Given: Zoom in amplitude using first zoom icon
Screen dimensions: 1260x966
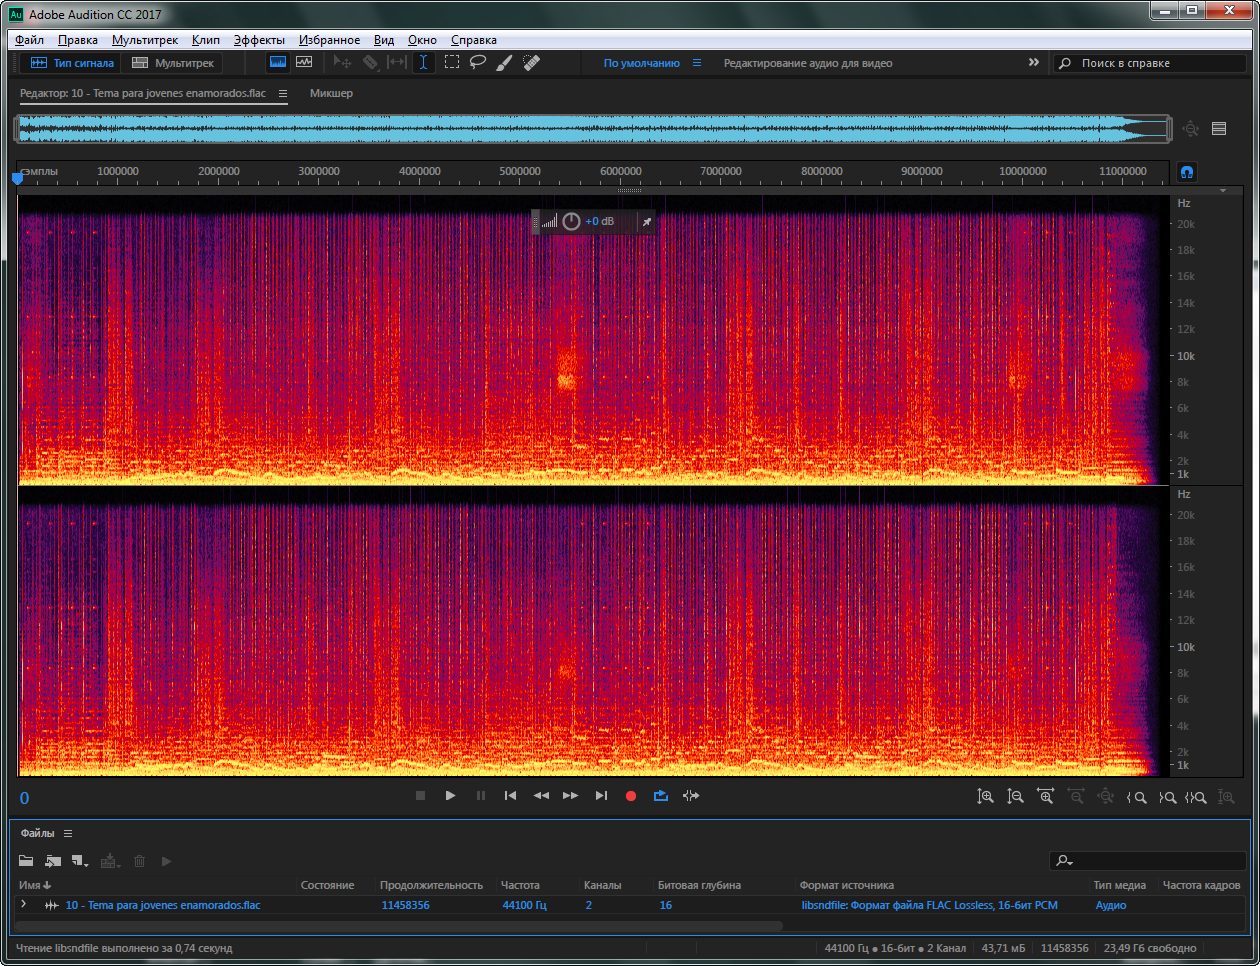Looking at the screenshot, I should pyautogui.click(x=985, y=796).
